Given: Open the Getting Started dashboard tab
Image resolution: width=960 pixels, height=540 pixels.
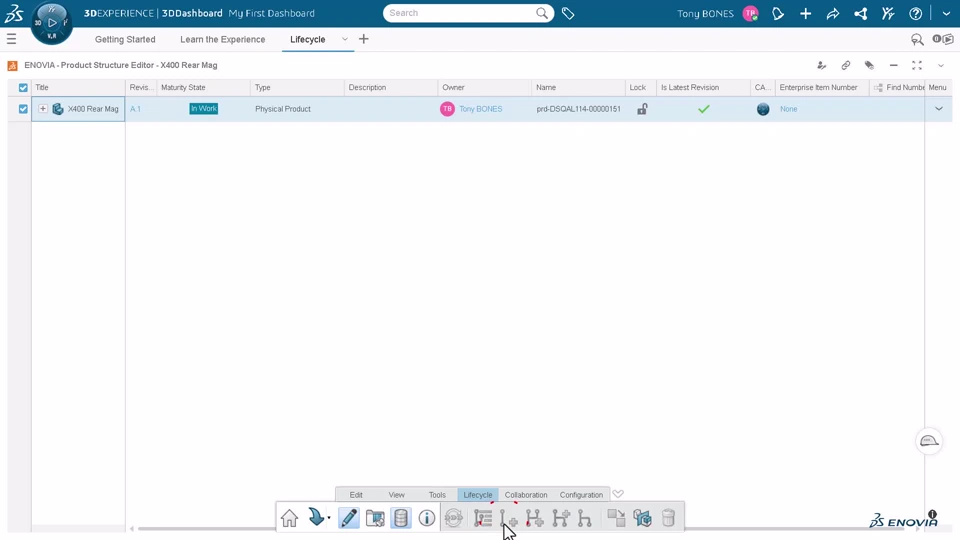Looking at the screenshot, I should point(125,39).
